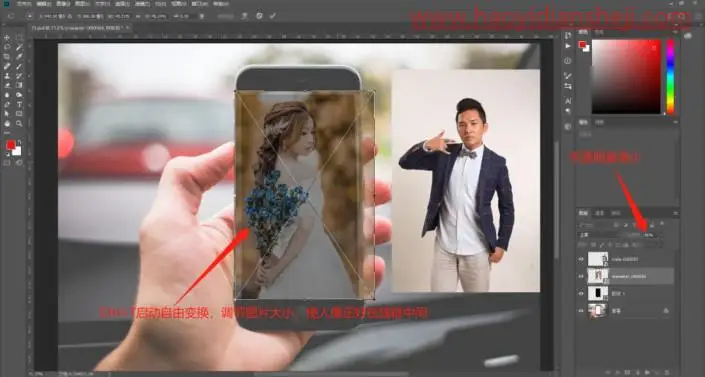
Task: Select the Crop tool
Action: (x=7, y=57)
